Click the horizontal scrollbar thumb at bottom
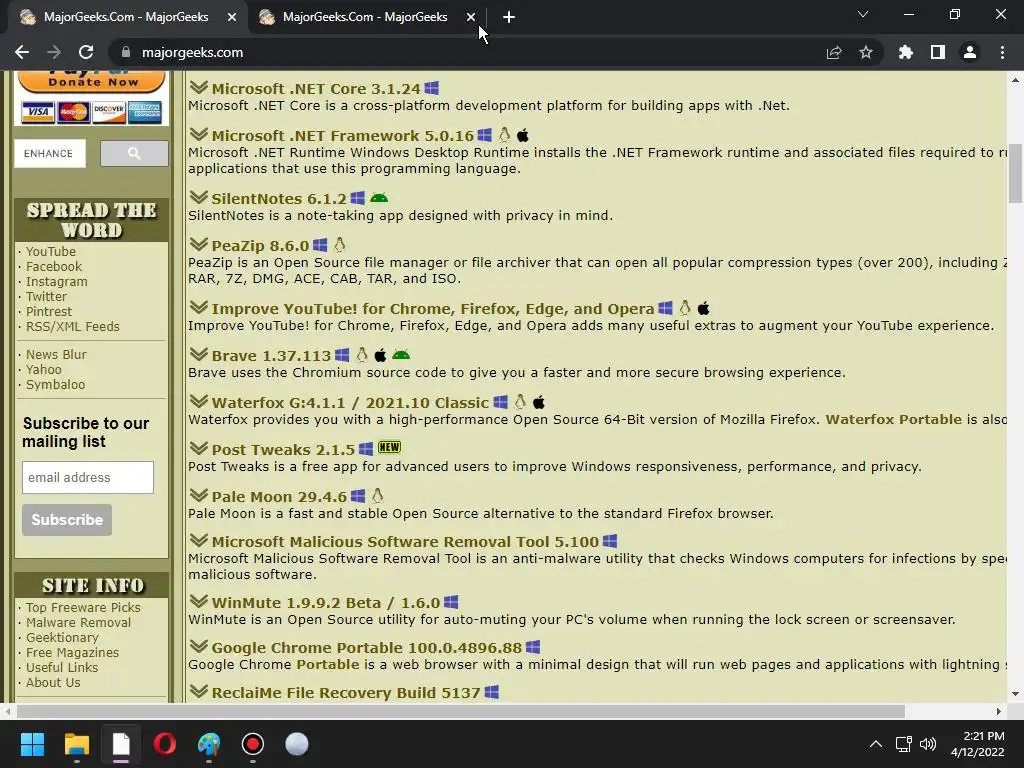This screenshot has width=1024, height=768. (x=460, y=711)
